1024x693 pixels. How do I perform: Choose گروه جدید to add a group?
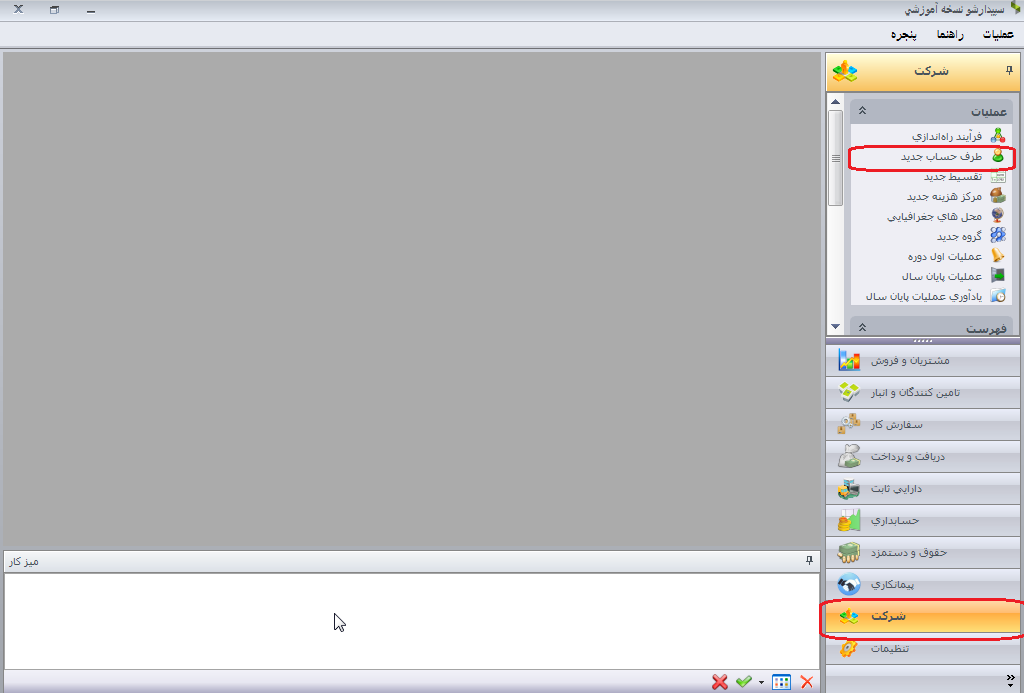click(971, 236)
